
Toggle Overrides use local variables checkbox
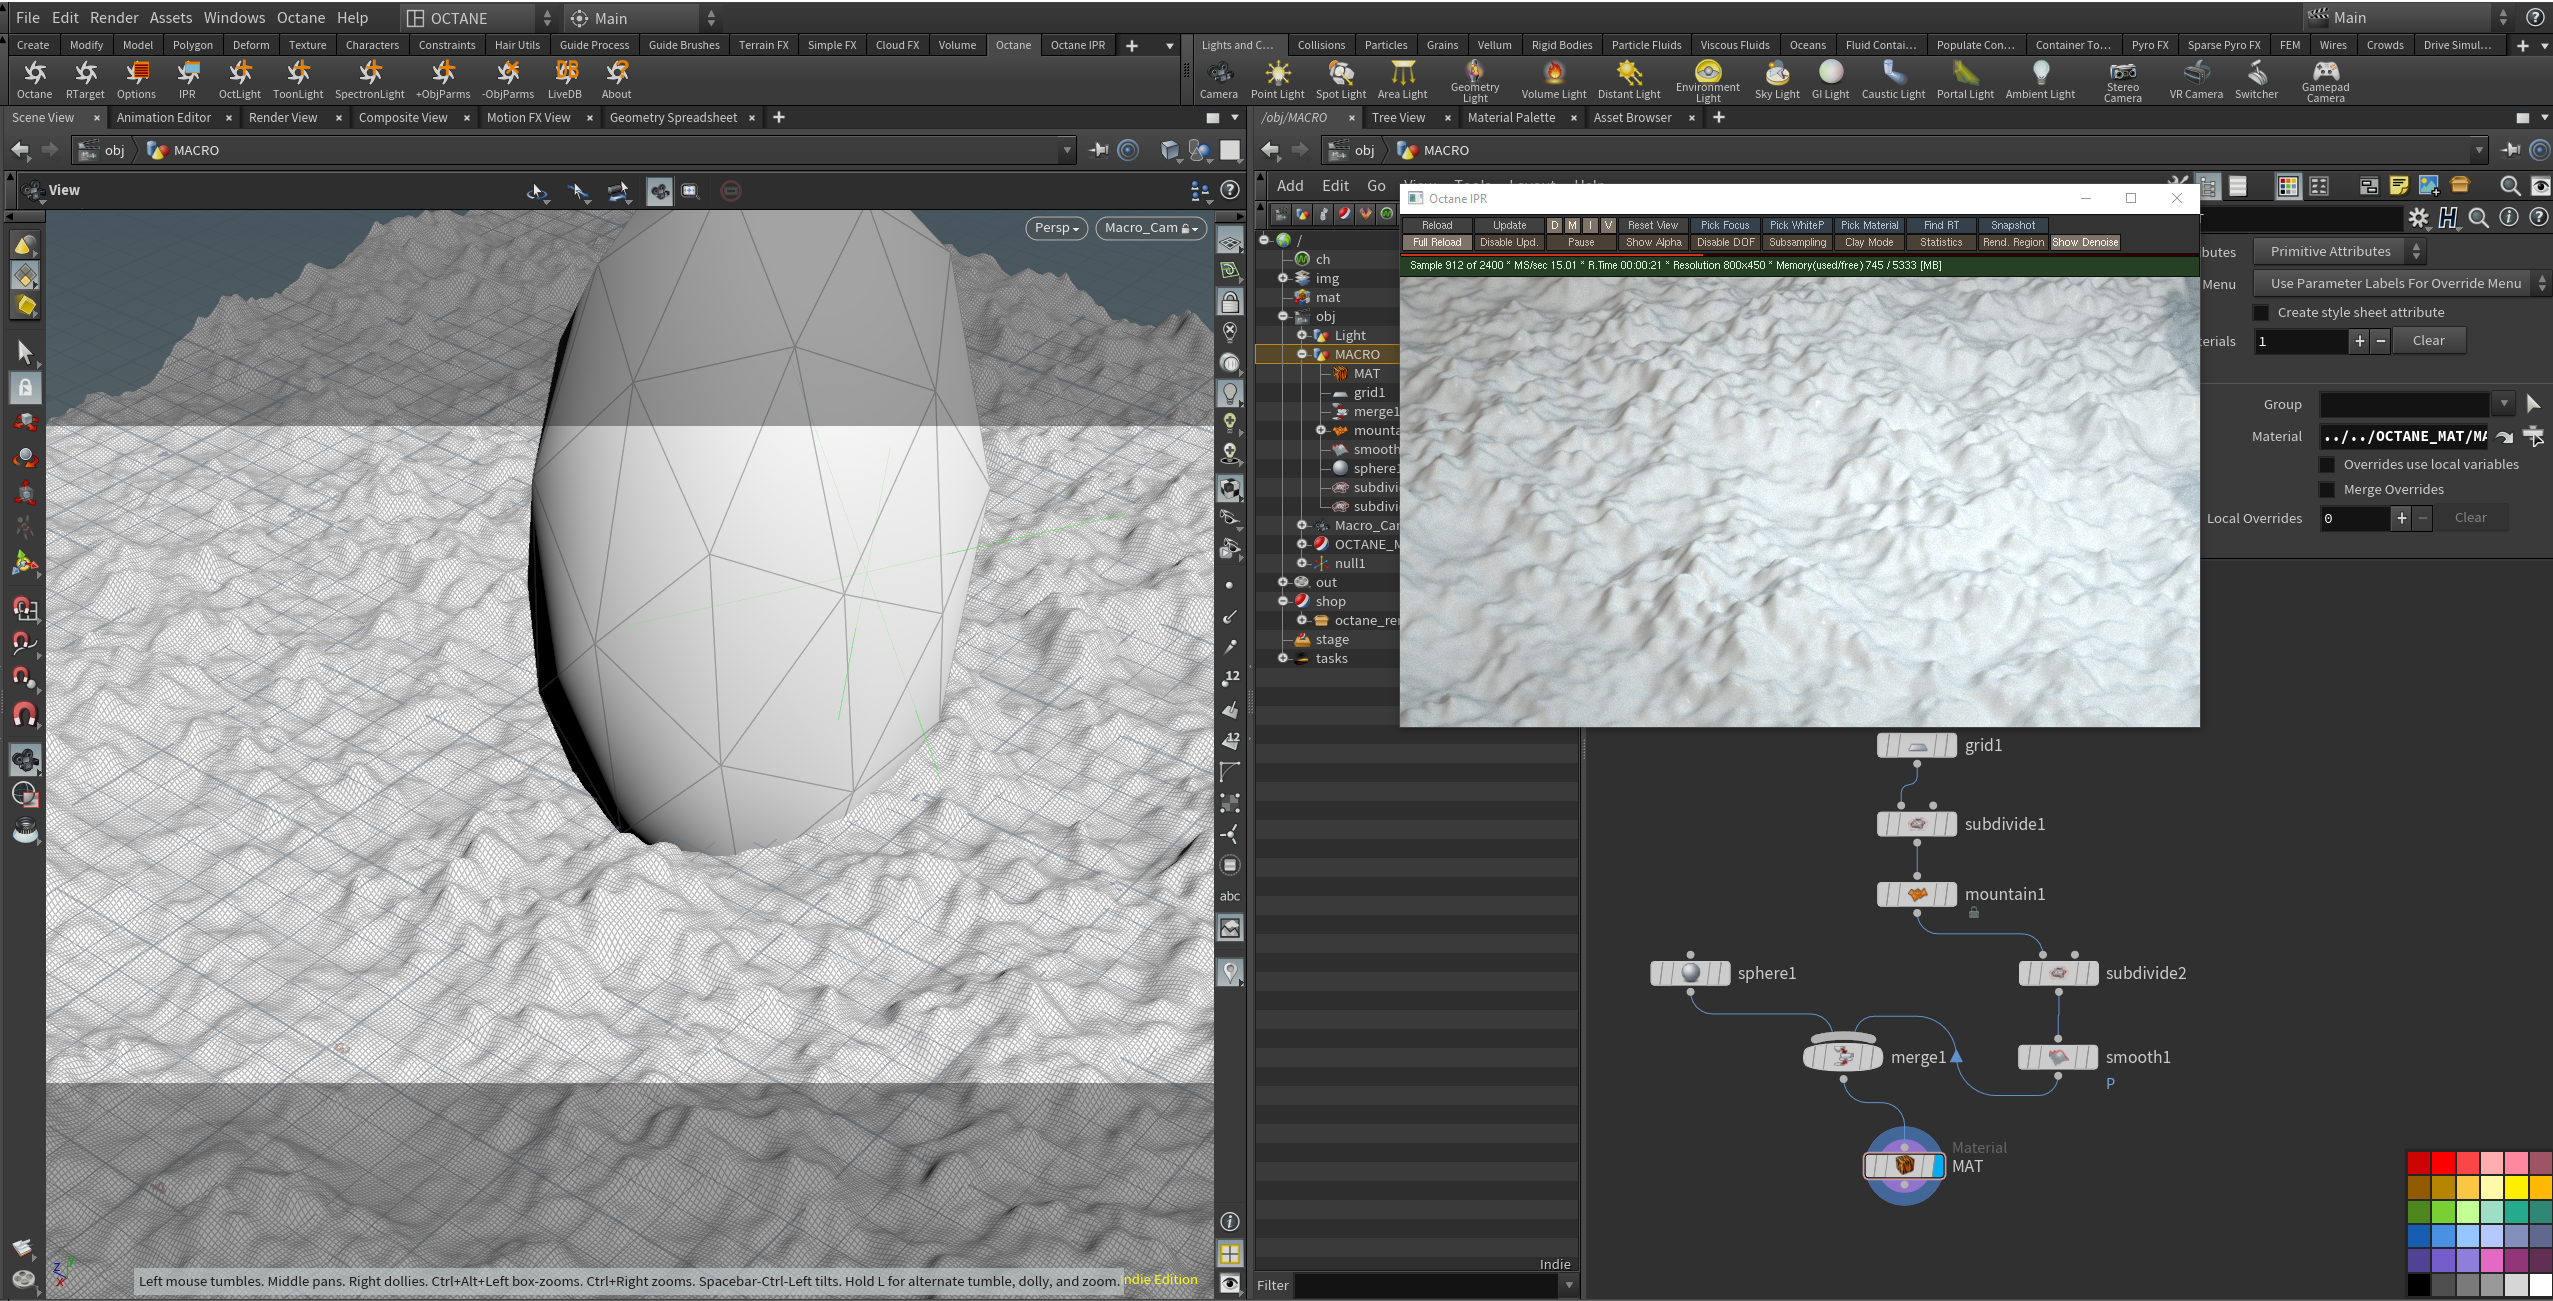click(x=2327, y=465)
